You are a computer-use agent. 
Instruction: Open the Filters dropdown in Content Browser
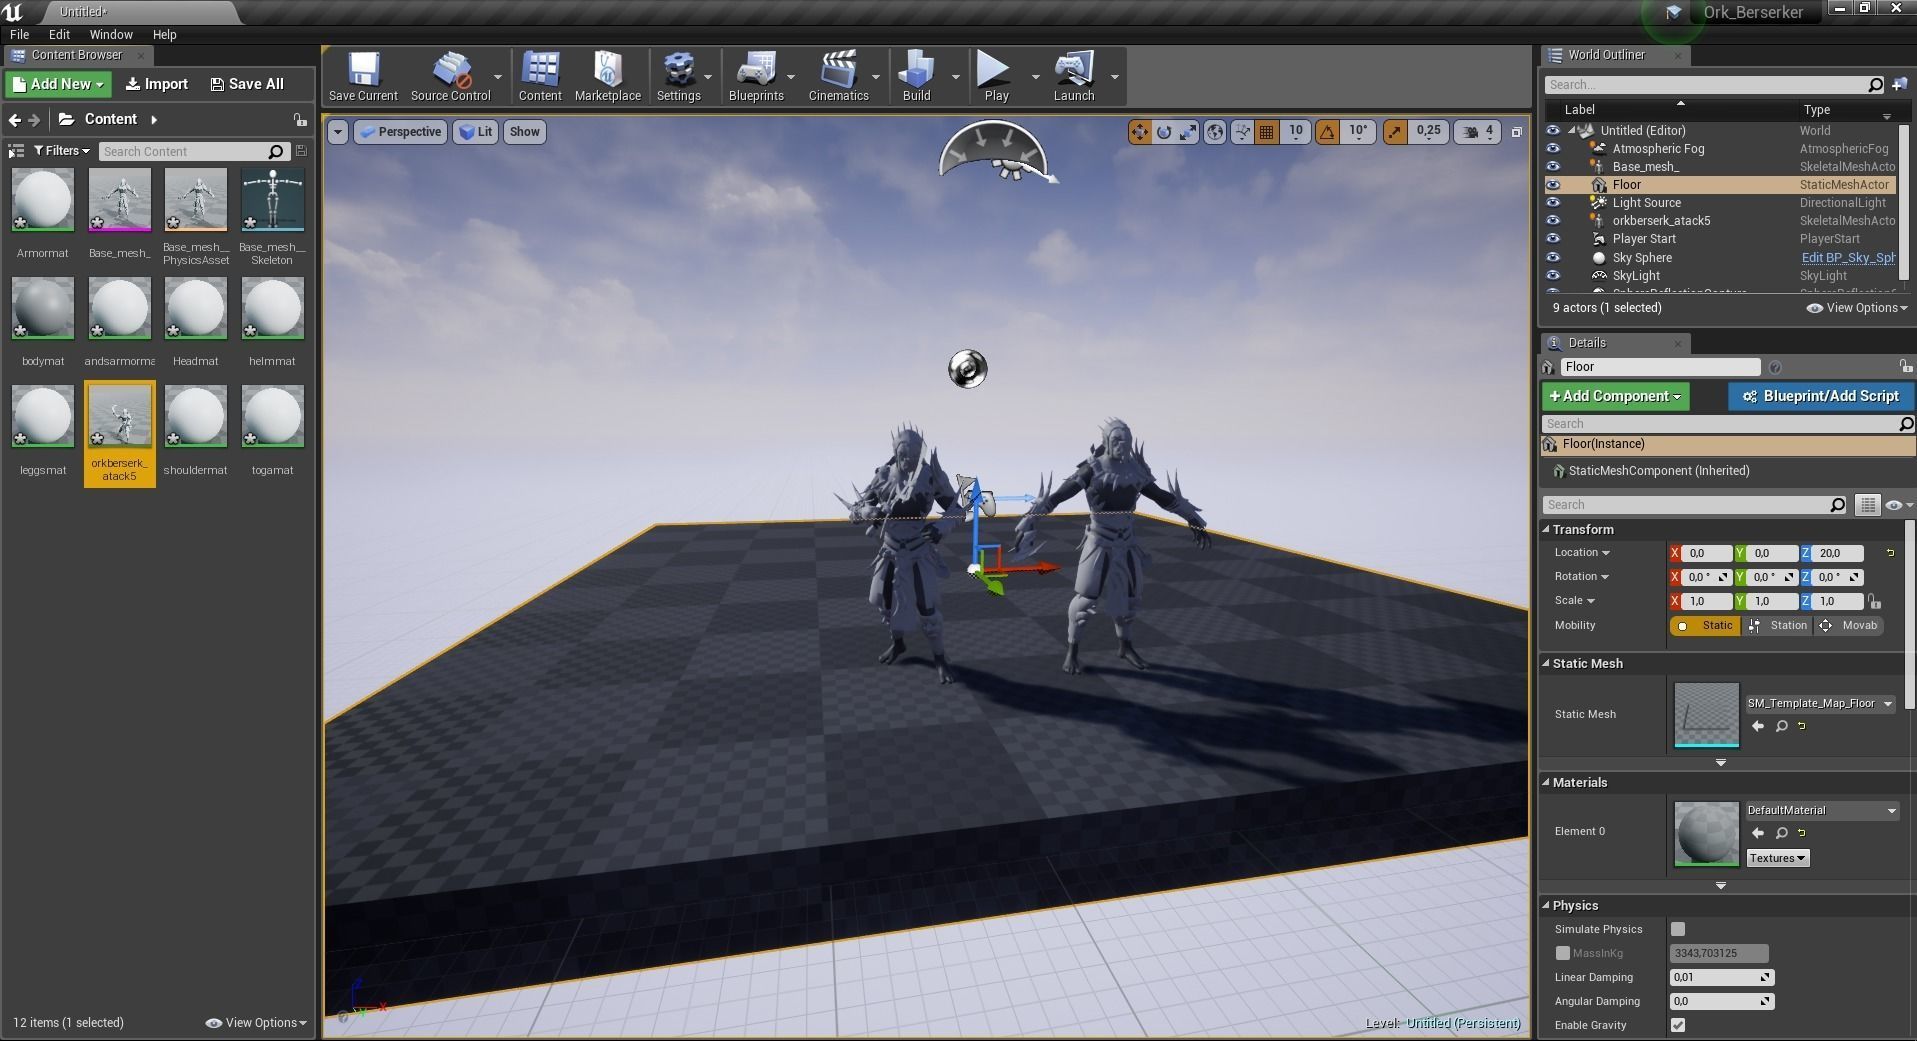[61, 151]
